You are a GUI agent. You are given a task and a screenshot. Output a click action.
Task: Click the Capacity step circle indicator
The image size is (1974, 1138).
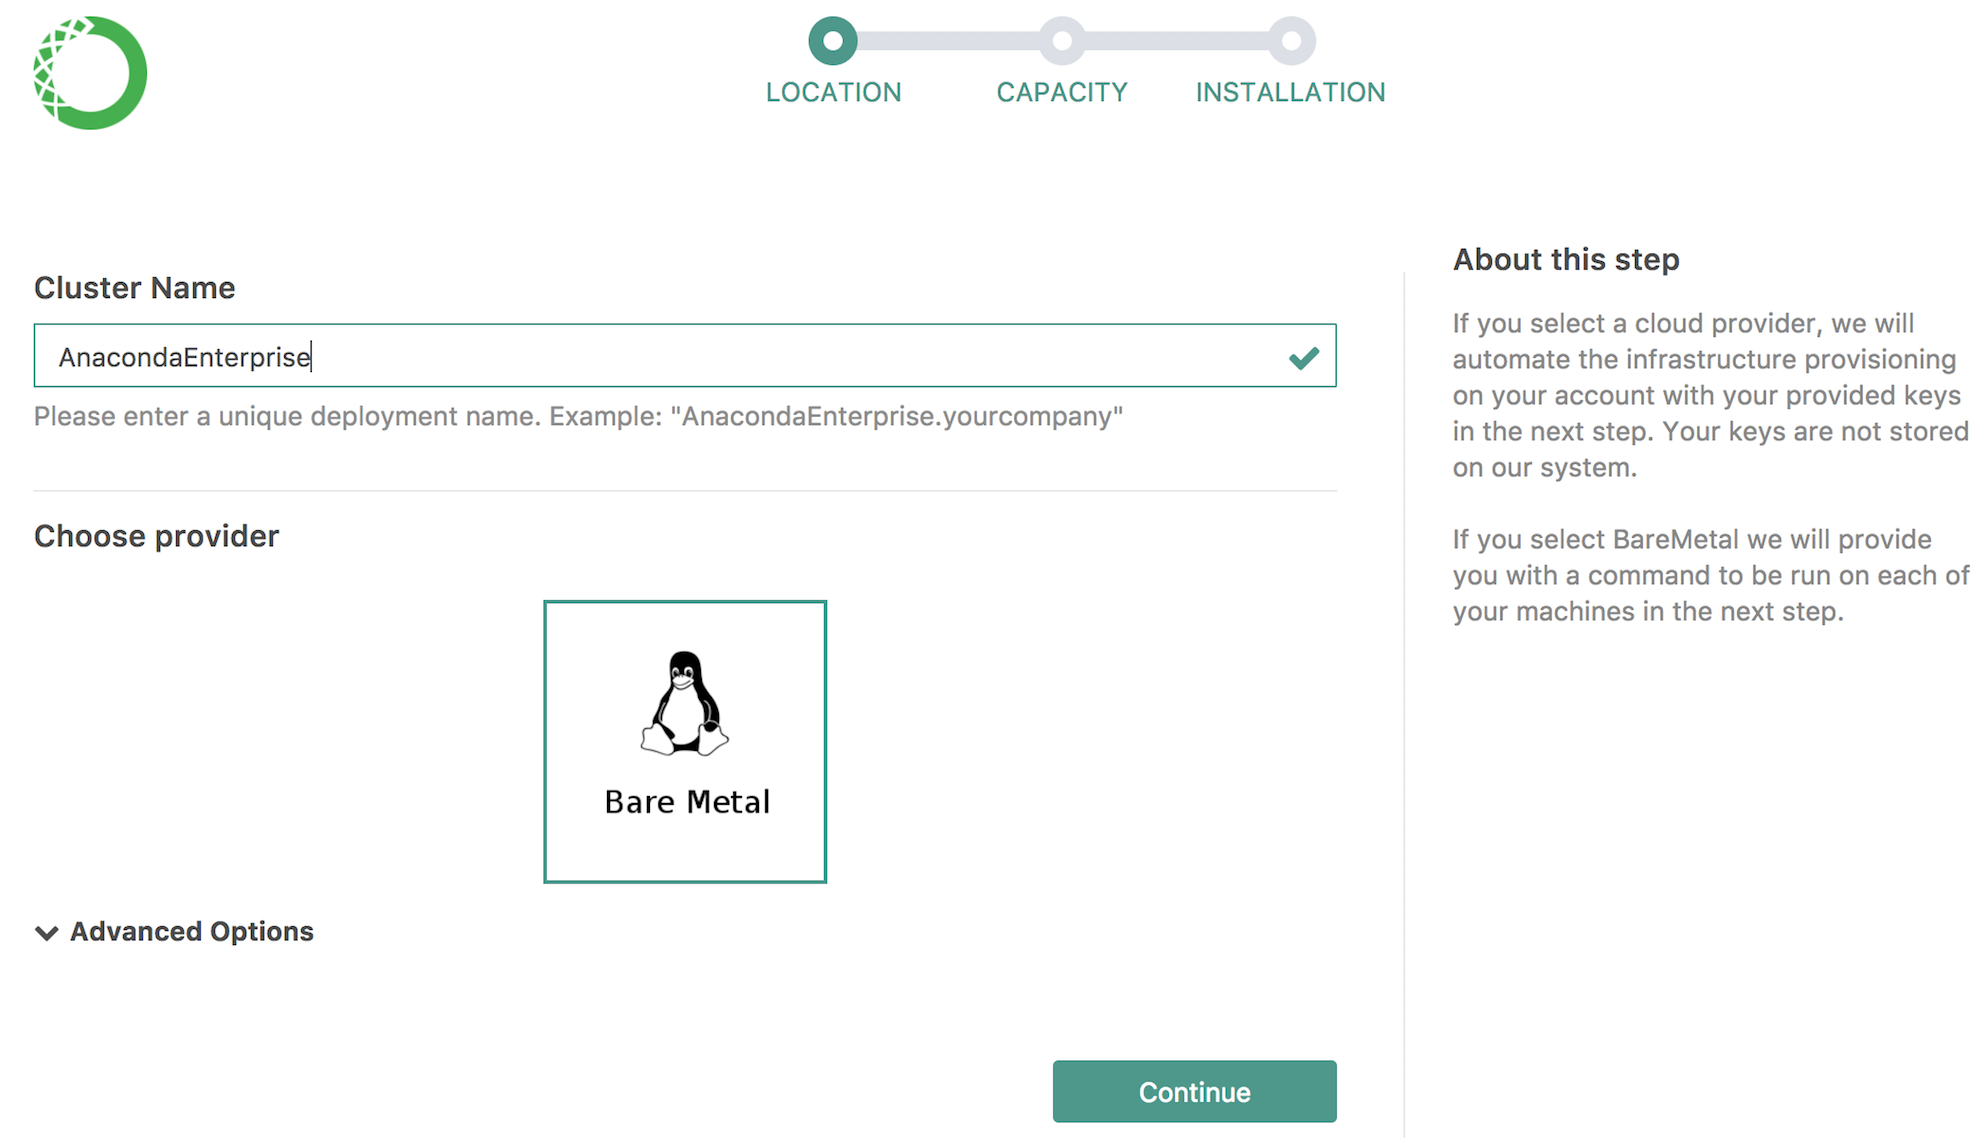(1062, 41)
